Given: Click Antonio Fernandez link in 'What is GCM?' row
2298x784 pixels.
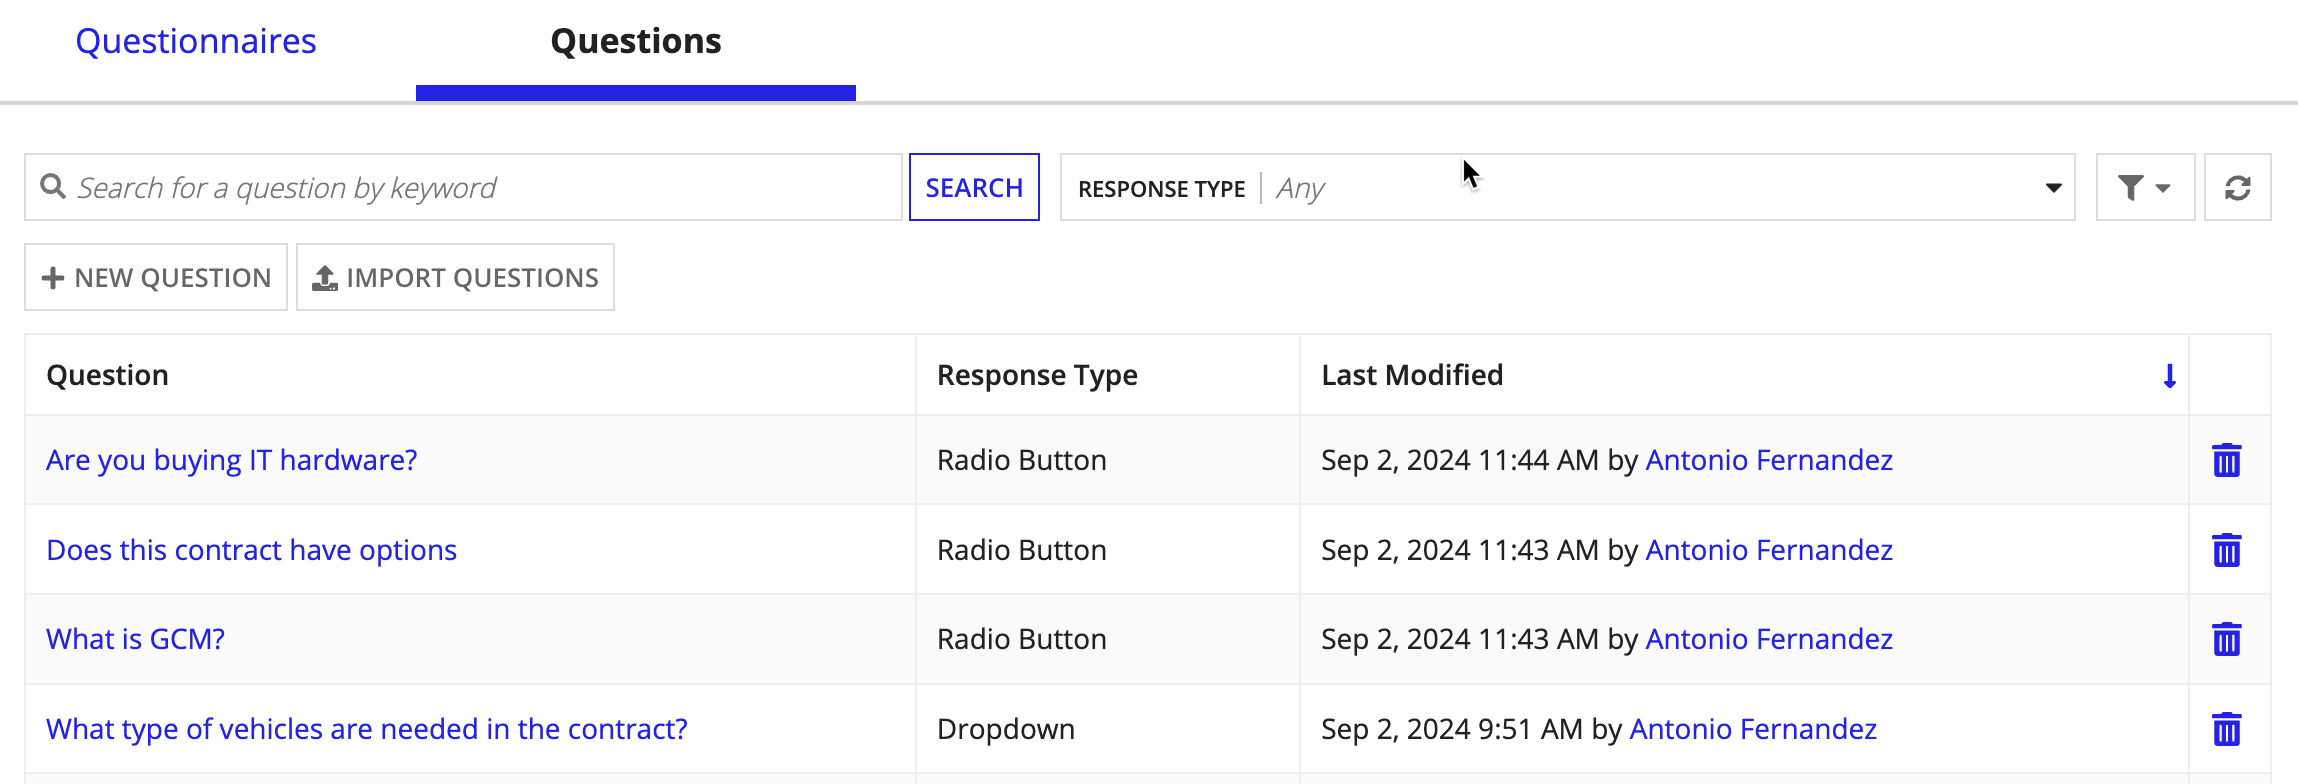Looking at the screenshot, I should (x=1769, y=639).
